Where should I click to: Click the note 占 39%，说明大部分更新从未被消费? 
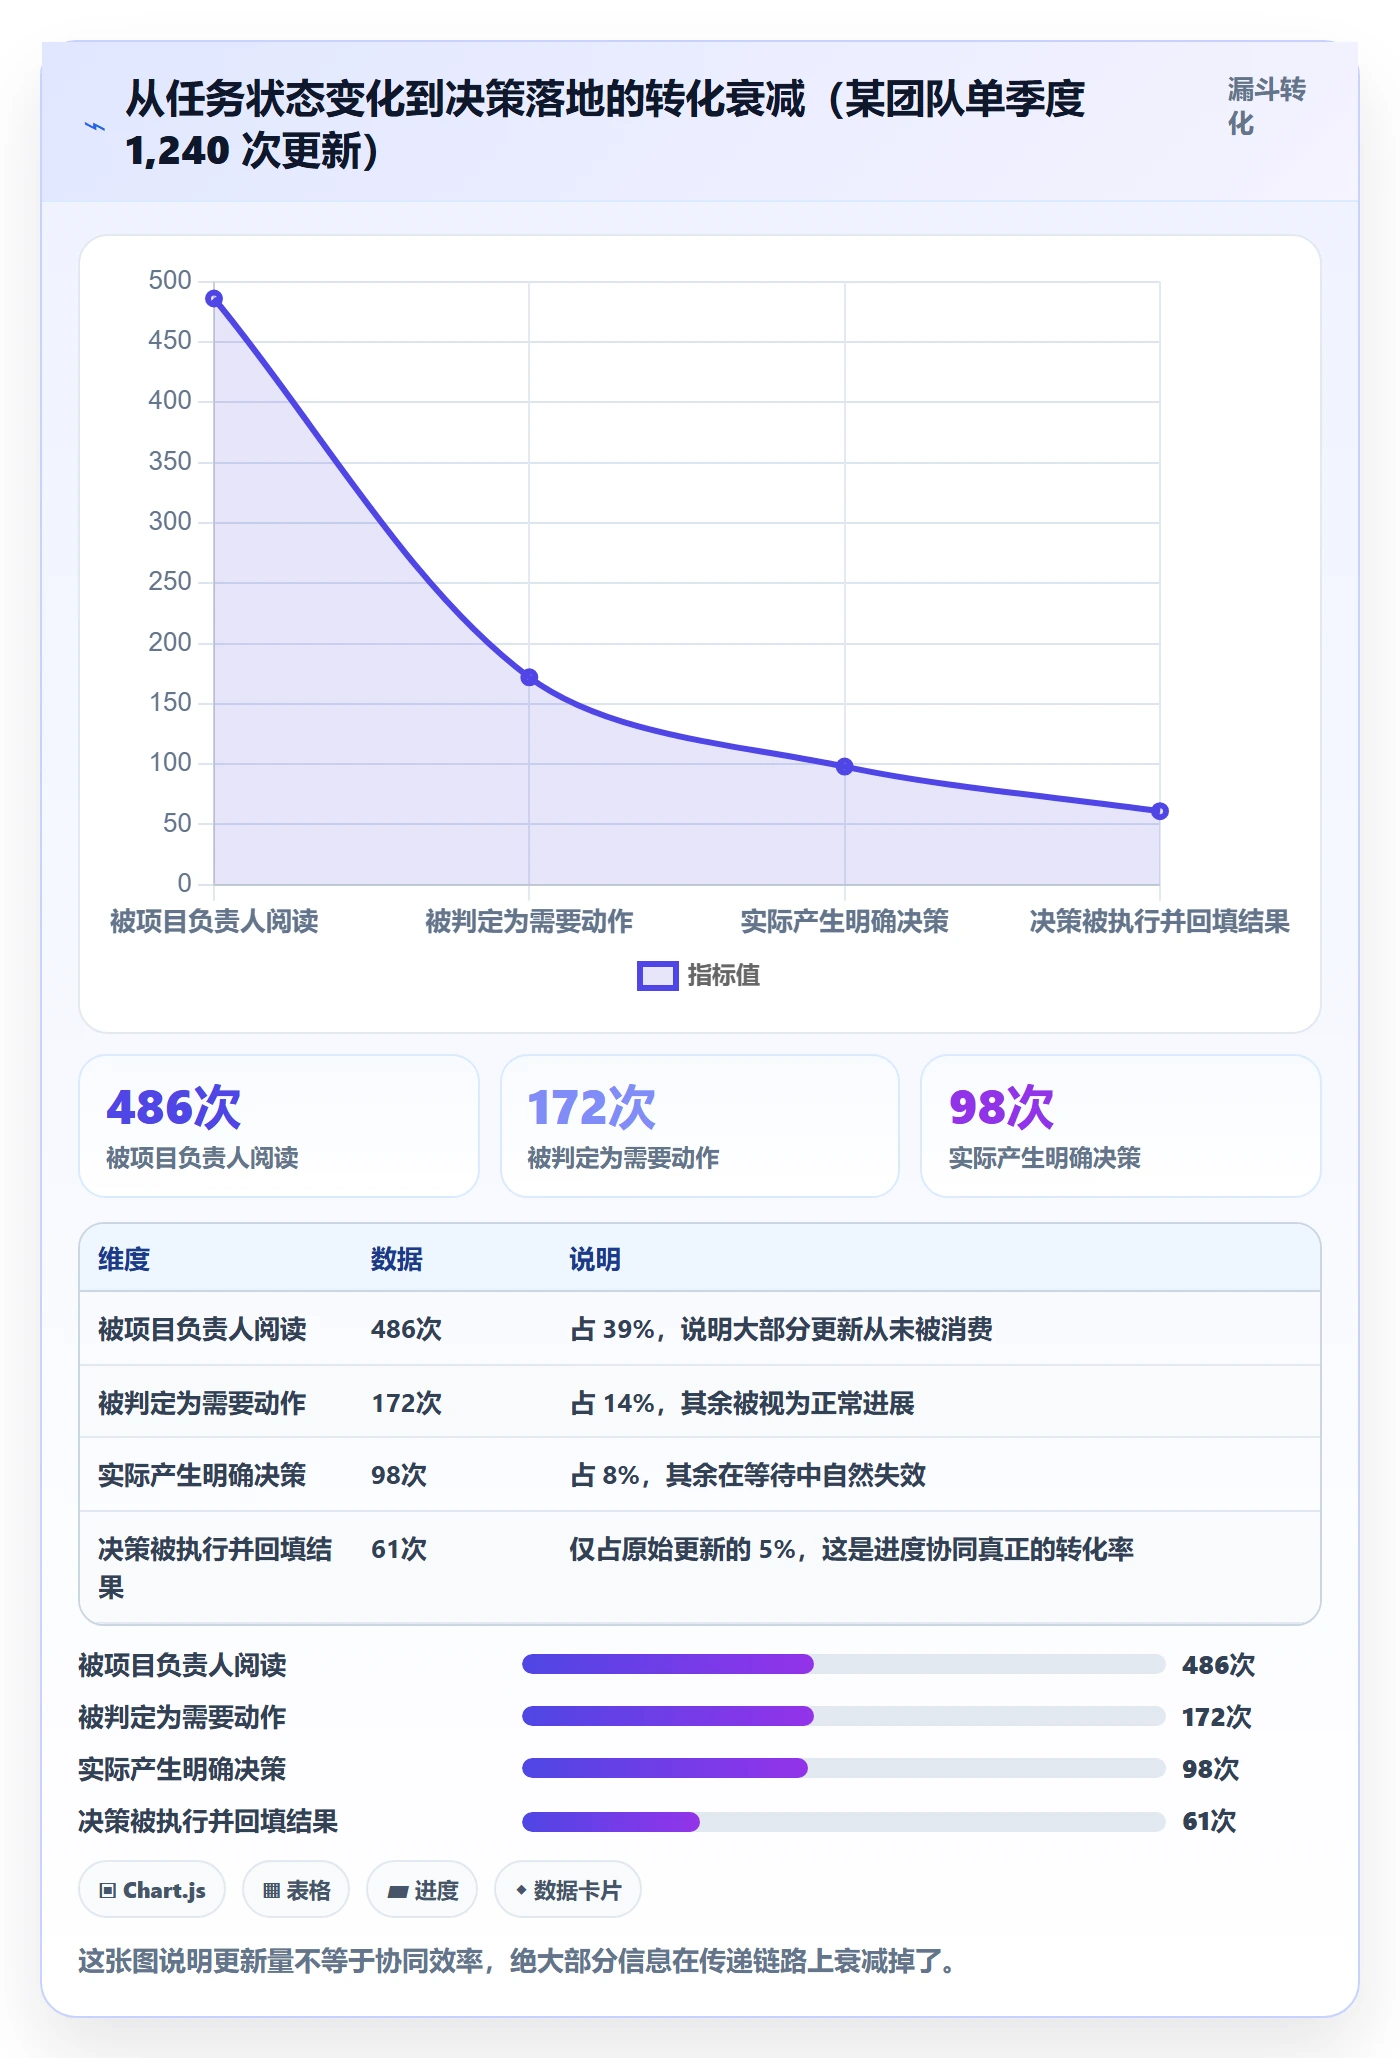pyautogui.click(x=781, y=1329)
